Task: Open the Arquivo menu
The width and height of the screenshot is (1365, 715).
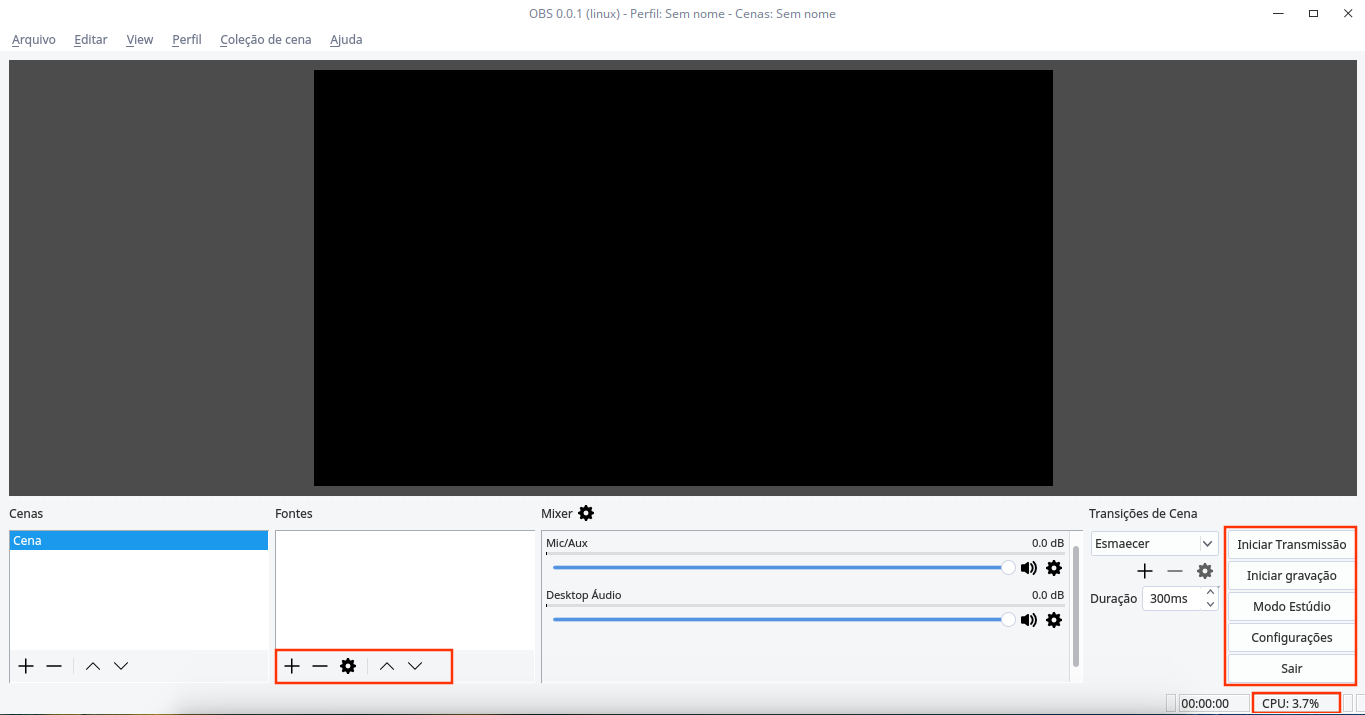Action: point(34,40)
